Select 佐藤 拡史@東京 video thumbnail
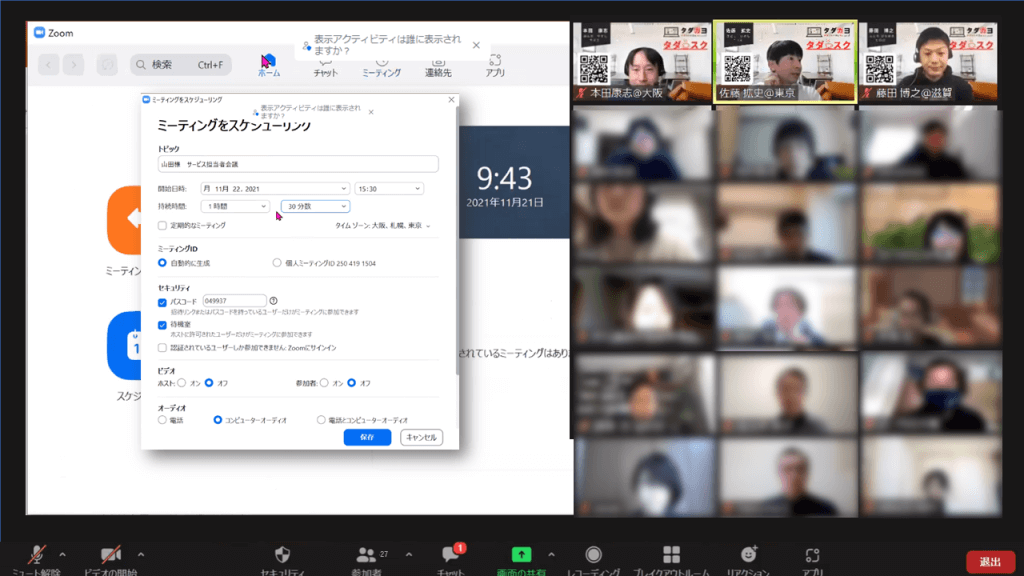Image resolution: width=1024 pixels, height=576 pixels. click(x=785, y=62)
